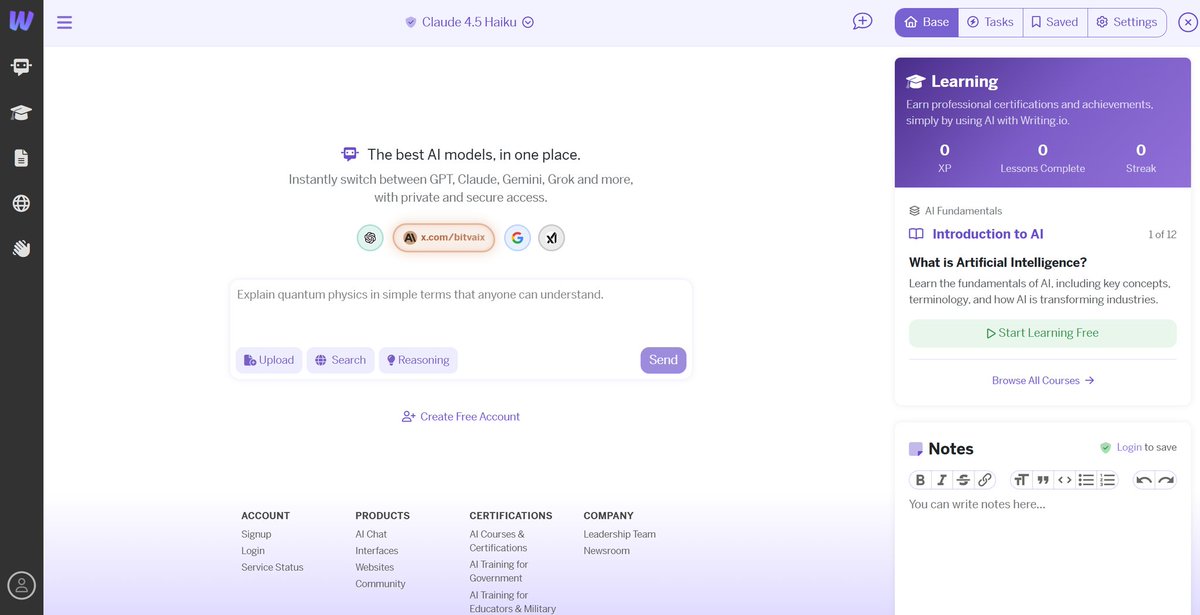
Task: Click the XP counter
Action: click(x=944, y=158)
